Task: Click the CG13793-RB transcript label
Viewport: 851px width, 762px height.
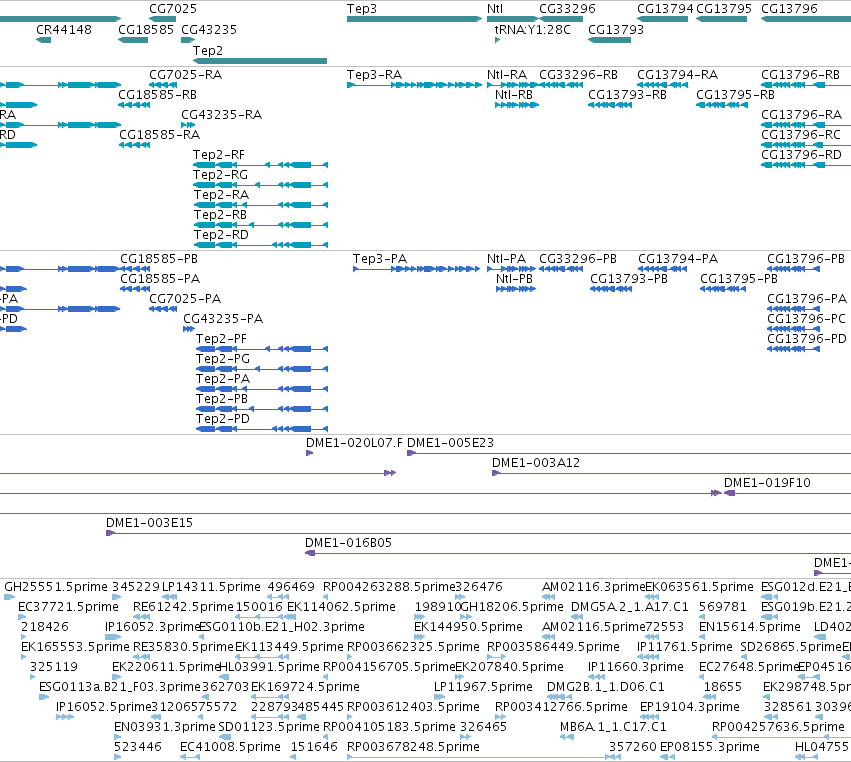Action: pyautogui.click(x=627, y=94)
